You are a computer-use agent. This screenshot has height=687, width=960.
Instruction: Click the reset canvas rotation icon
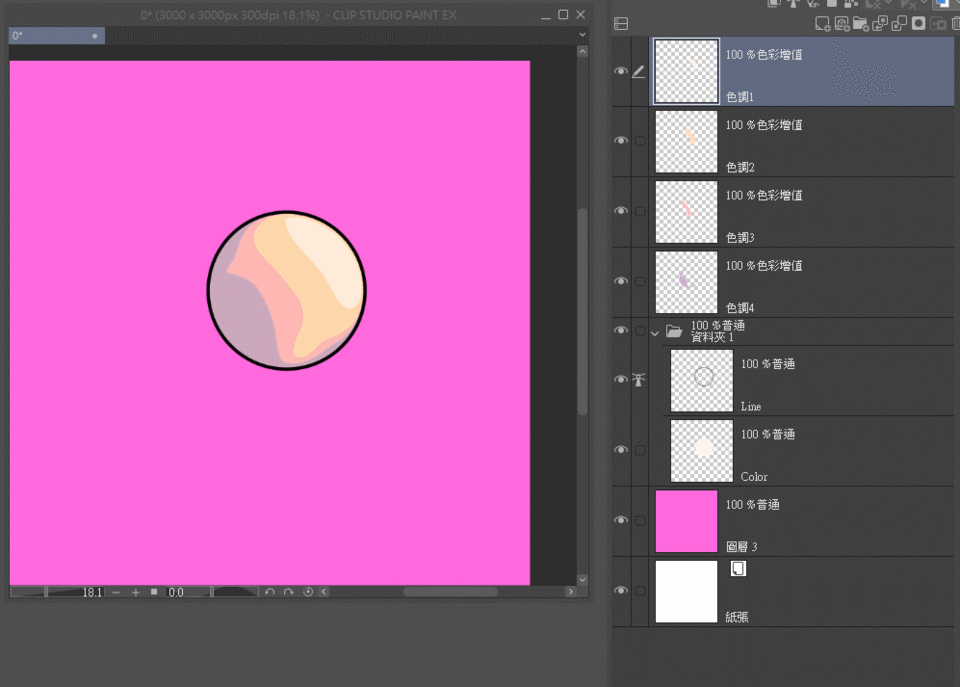click(308, 592)
